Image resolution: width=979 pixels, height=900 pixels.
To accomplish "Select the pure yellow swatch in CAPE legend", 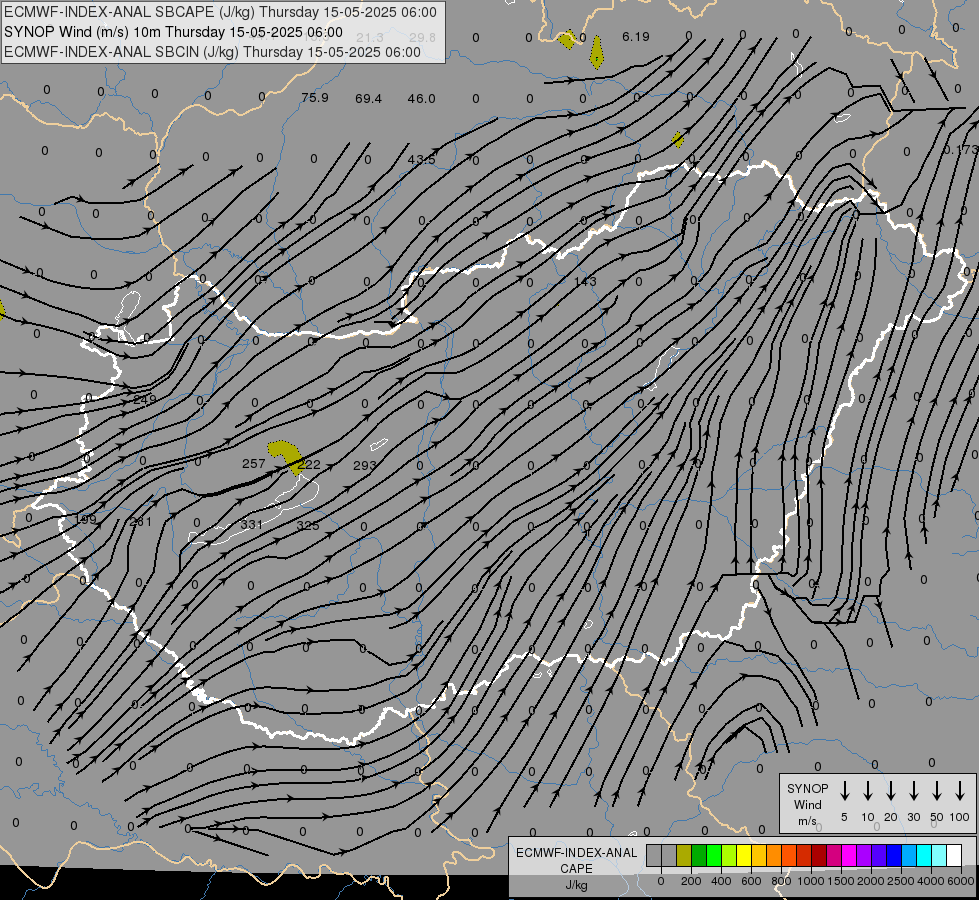I will 744,855.
